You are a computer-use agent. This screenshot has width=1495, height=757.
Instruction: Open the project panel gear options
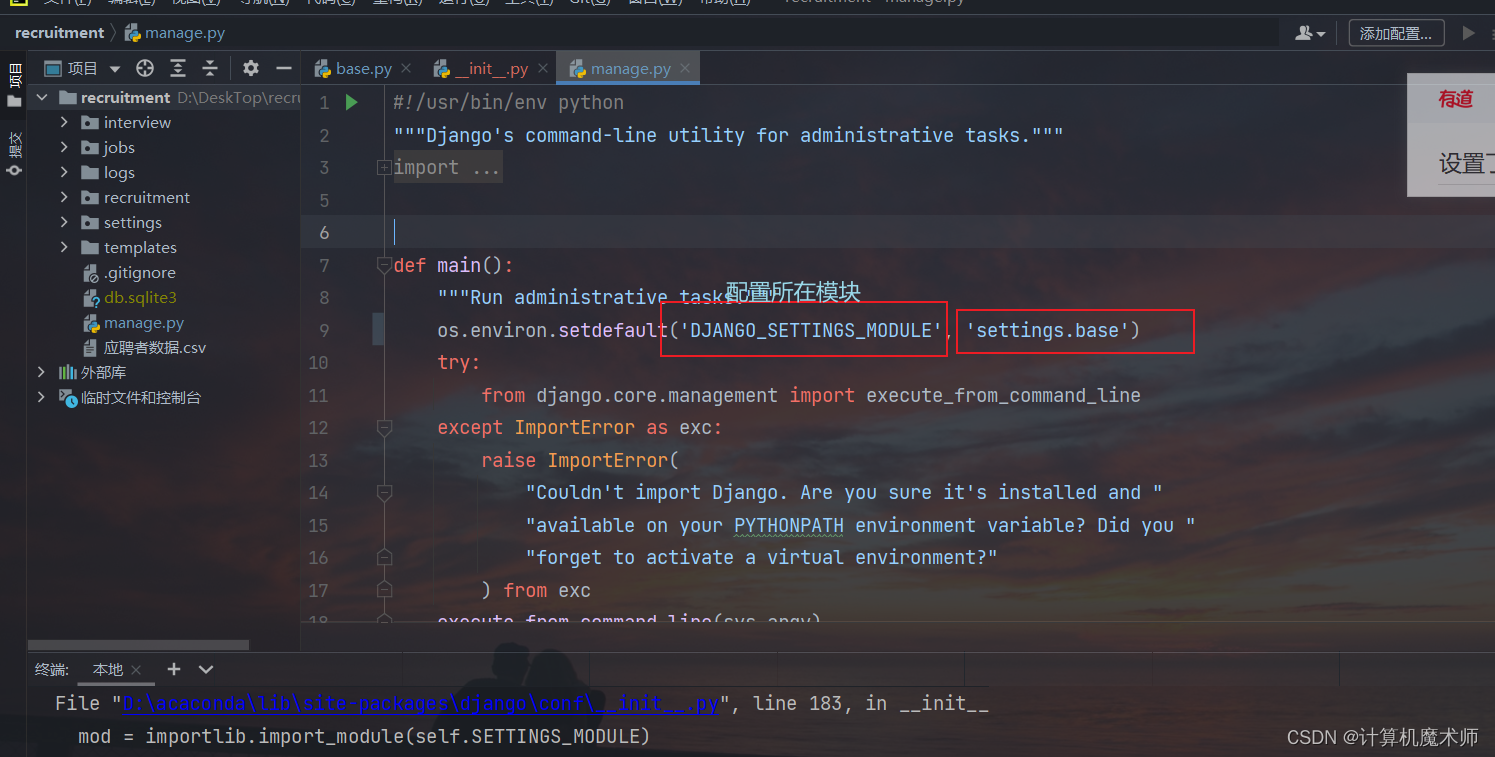pyautogui.click(x=251, y=68)
